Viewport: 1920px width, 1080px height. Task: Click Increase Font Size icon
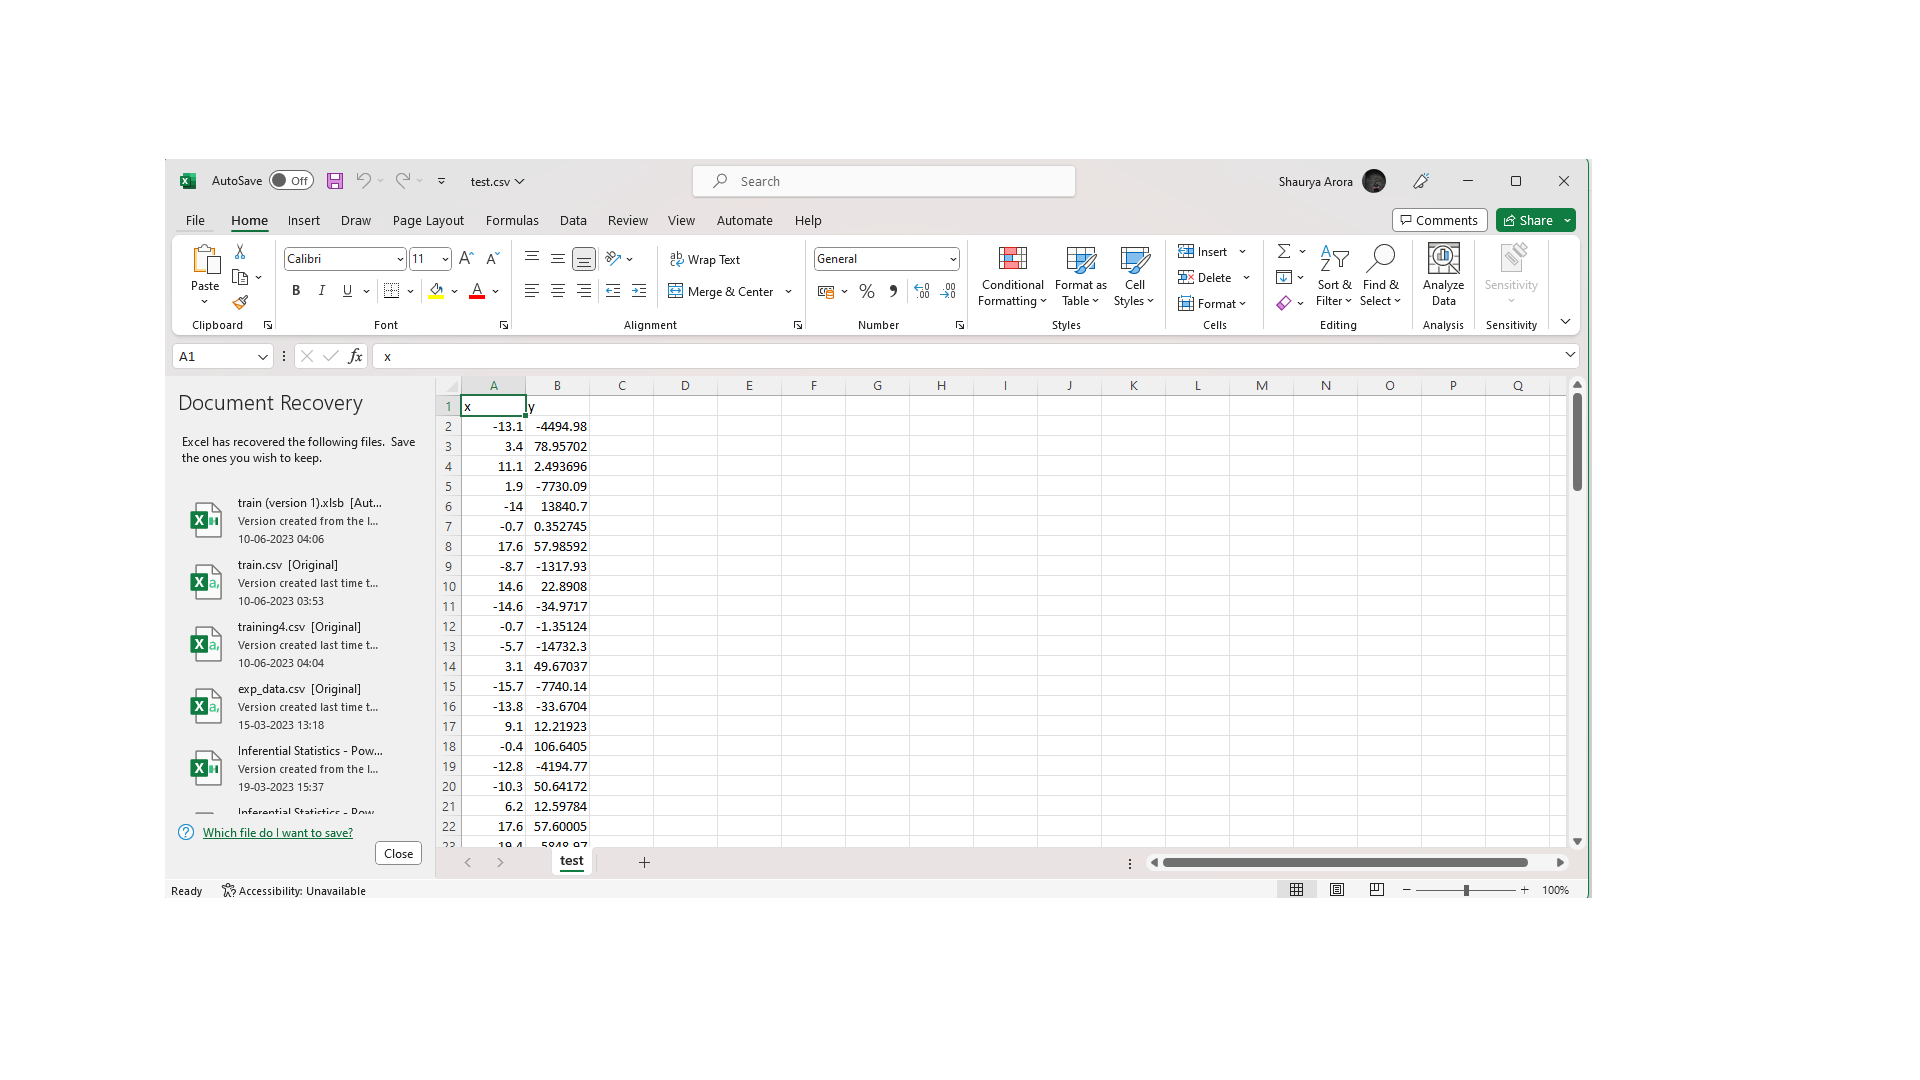466,259
